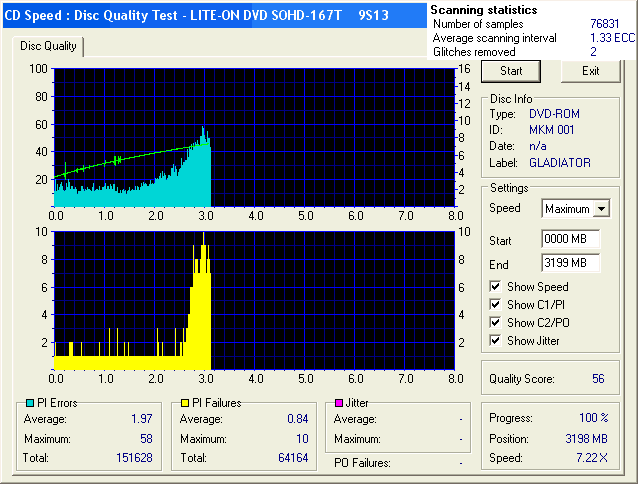
Task: Click the Exit button
Action: [591, 71]
